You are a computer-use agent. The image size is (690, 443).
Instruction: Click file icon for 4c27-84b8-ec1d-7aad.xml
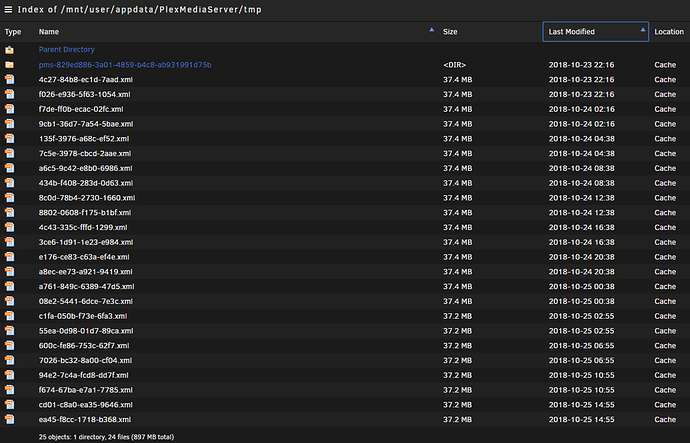coord(9,80)
